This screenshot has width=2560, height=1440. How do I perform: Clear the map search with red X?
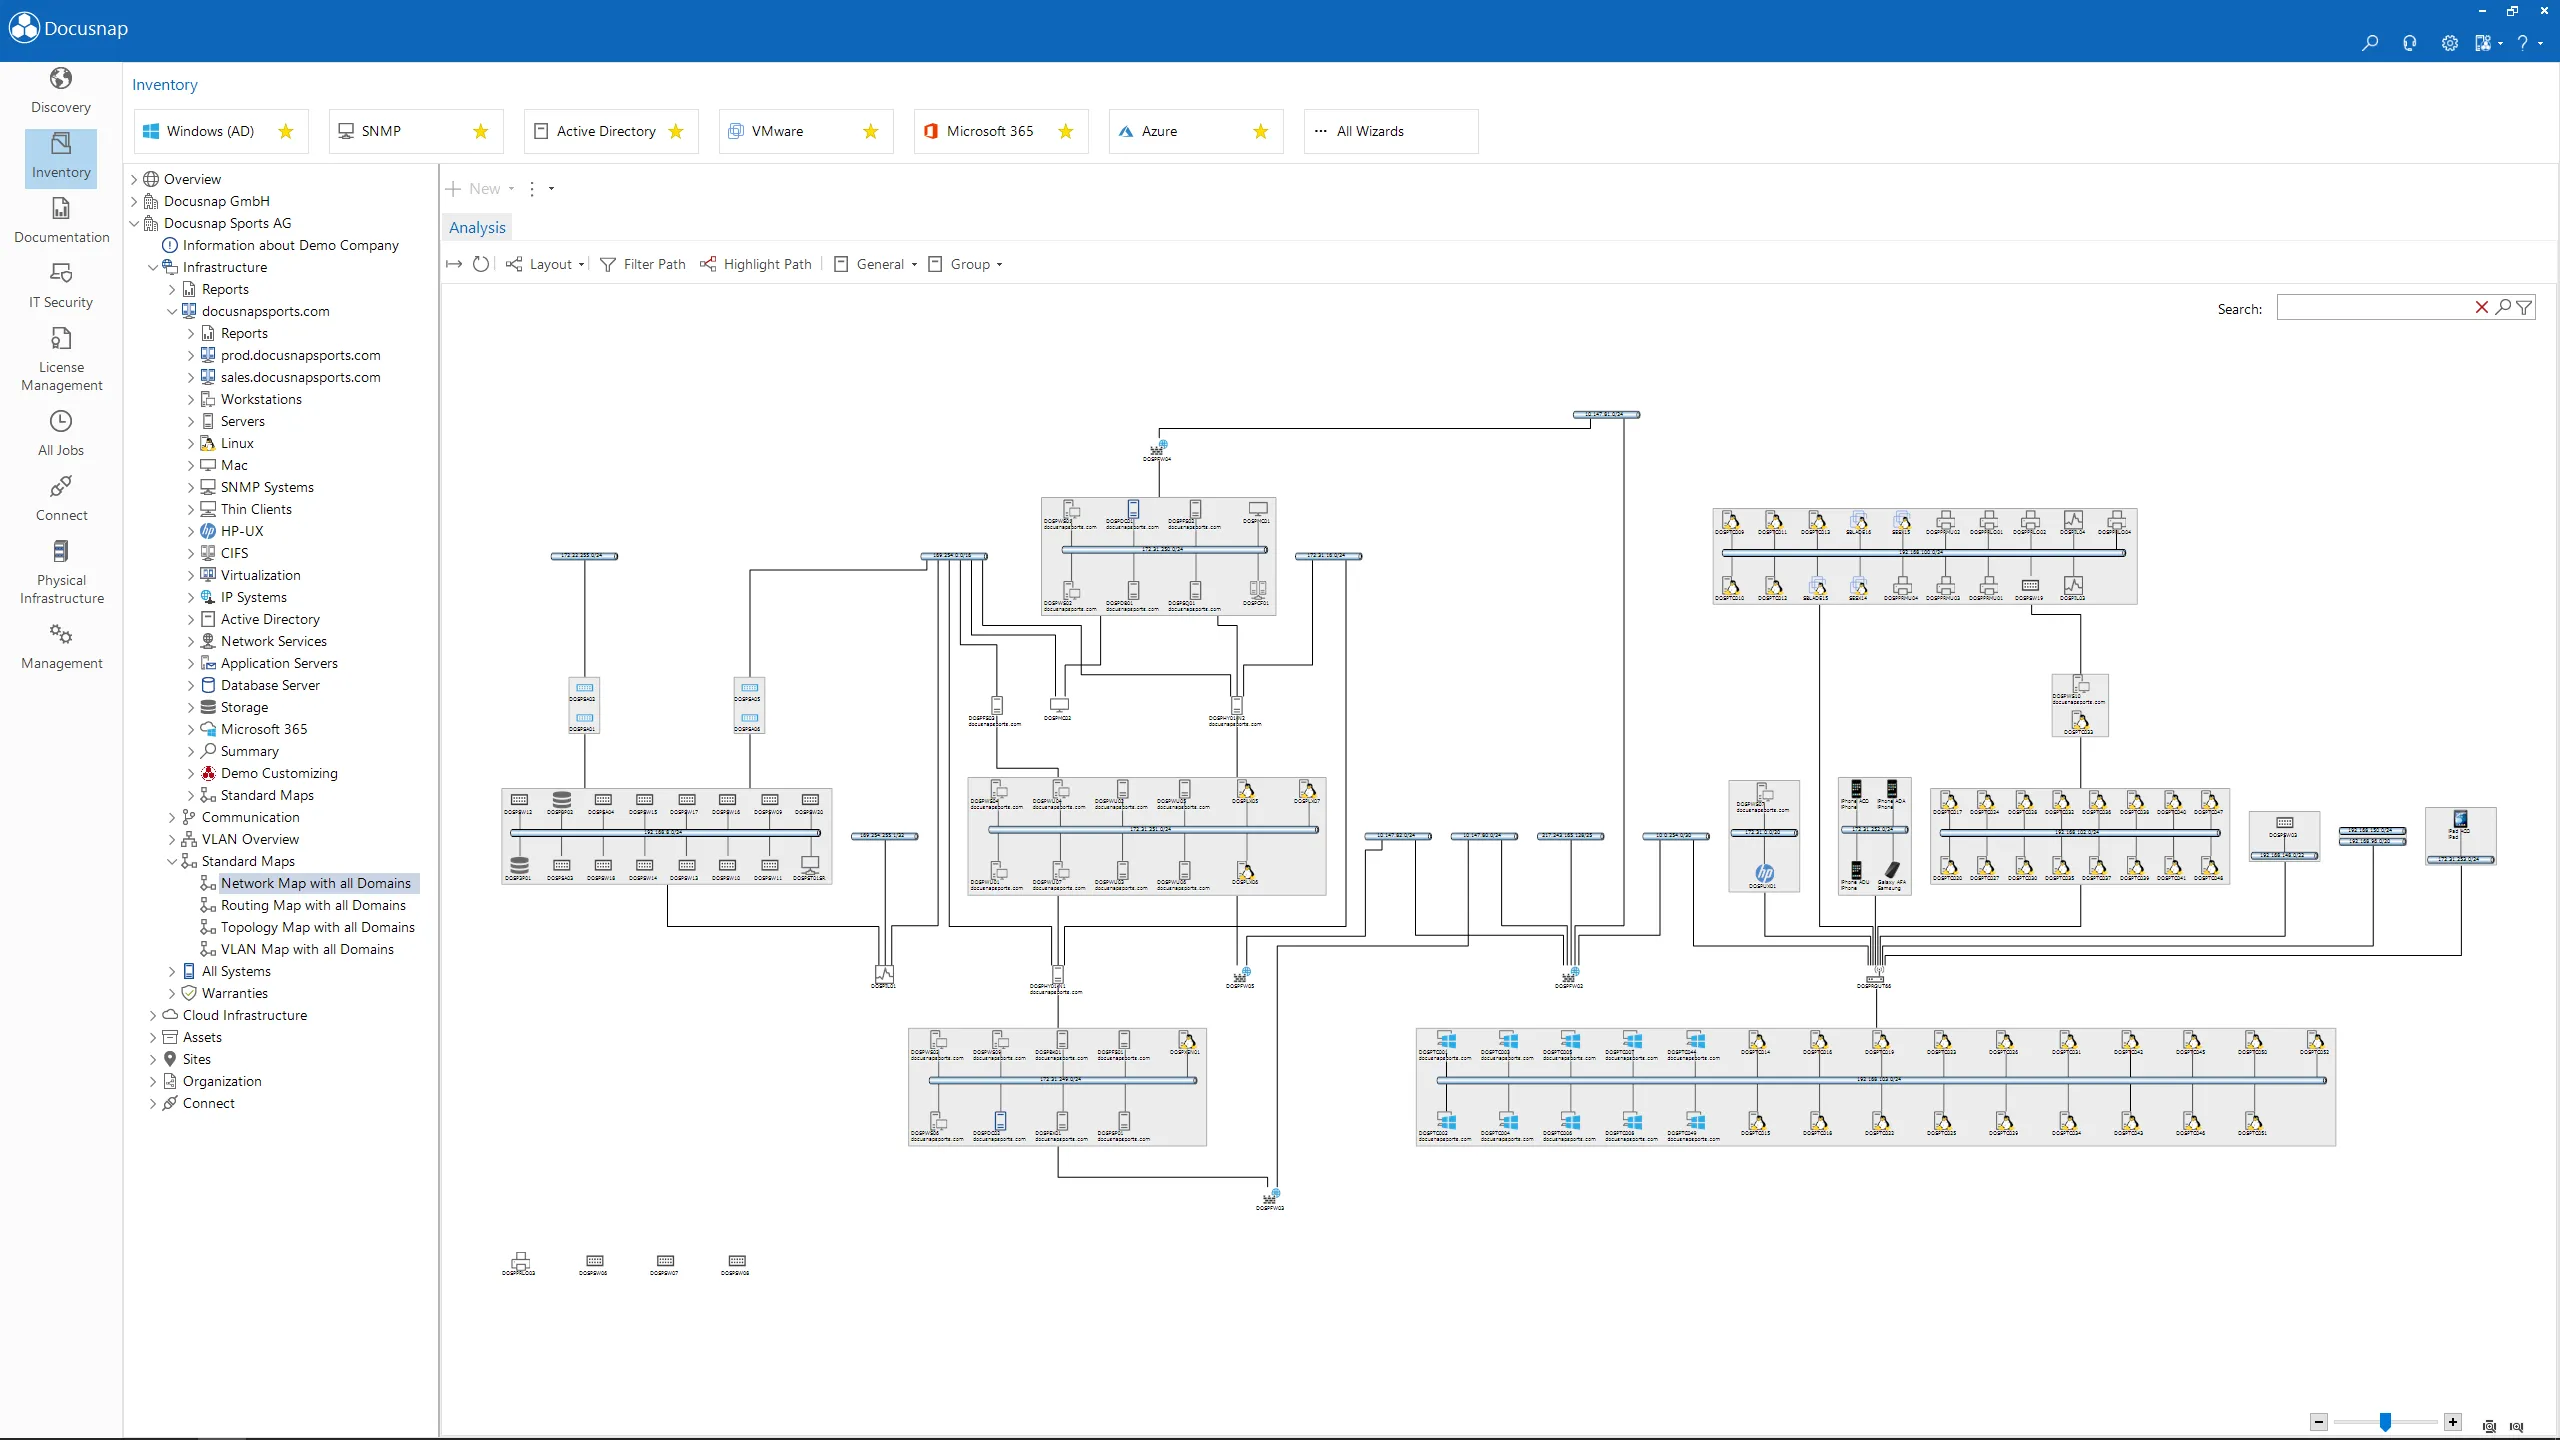tap(2481, 308)
